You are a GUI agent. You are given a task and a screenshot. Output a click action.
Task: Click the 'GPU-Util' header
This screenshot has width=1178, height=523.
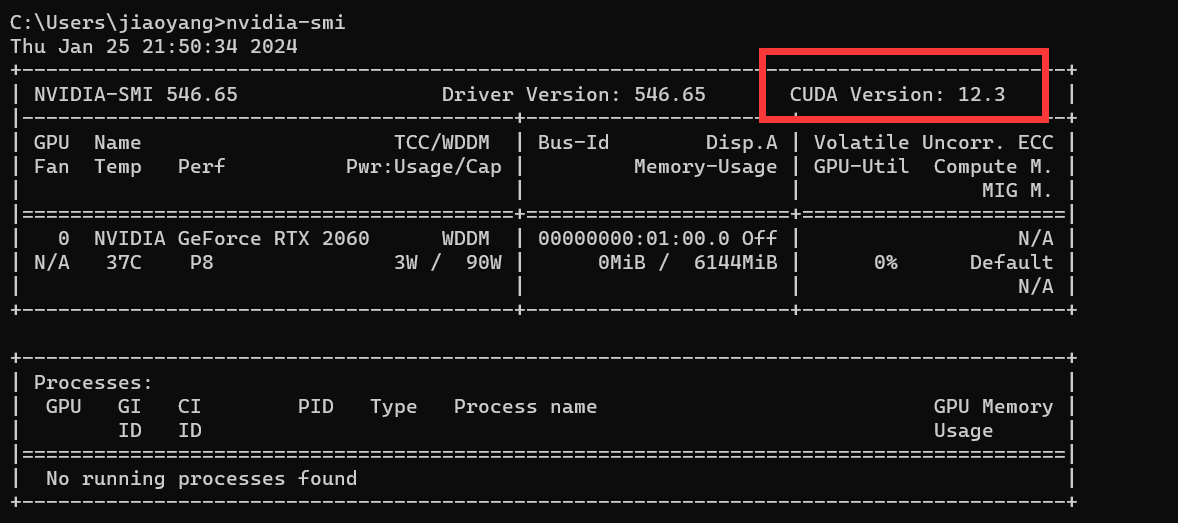(x=862, y=167)
